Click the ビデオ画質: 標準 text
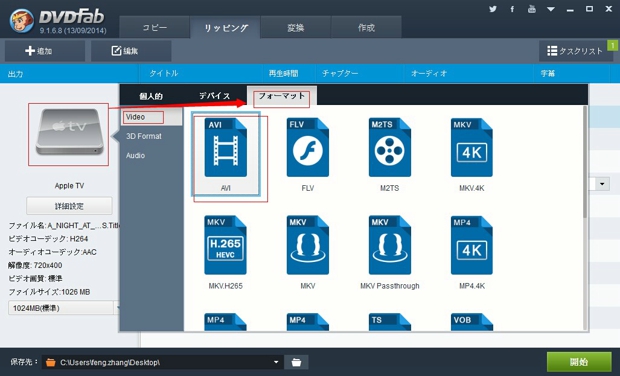 [x=35, y=278]
